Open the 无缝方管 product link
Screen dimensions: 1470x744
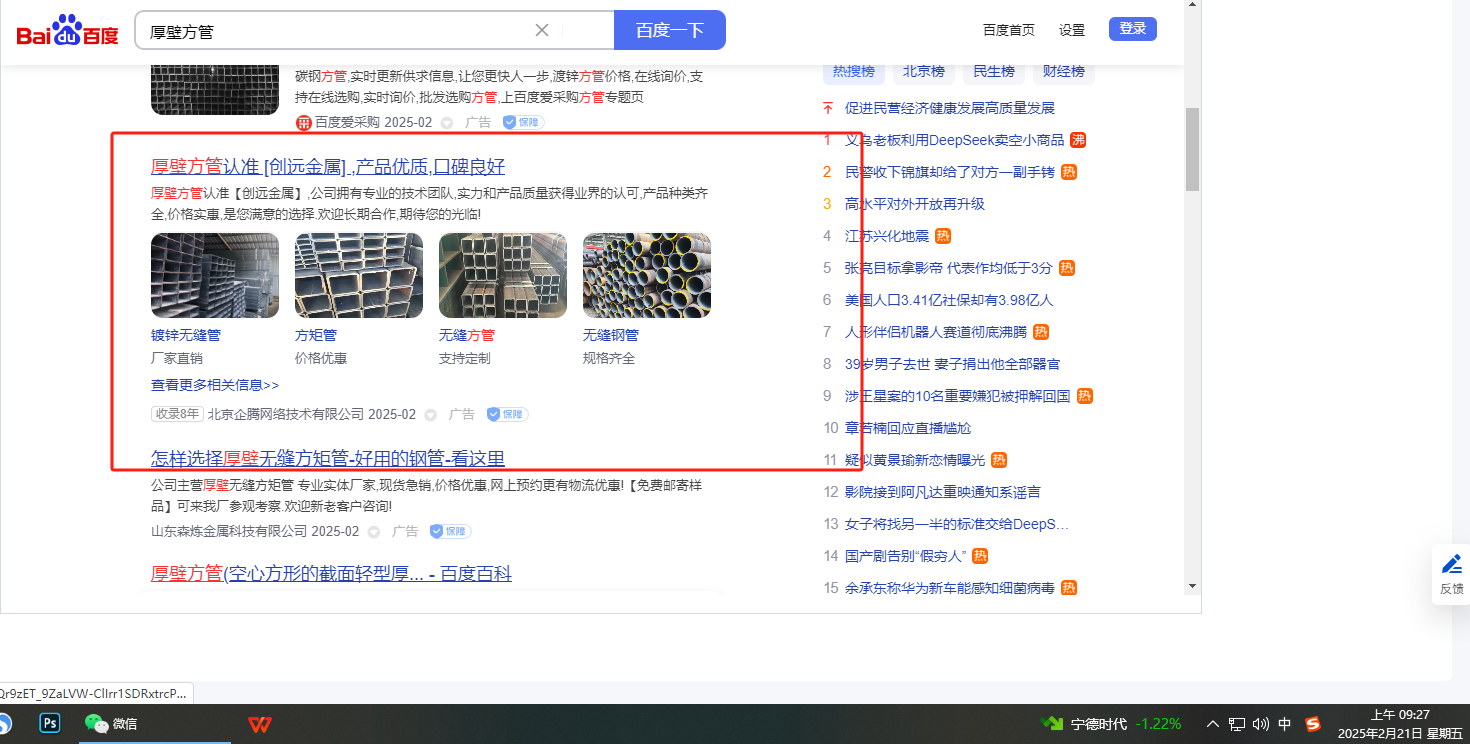pos(467,335)
